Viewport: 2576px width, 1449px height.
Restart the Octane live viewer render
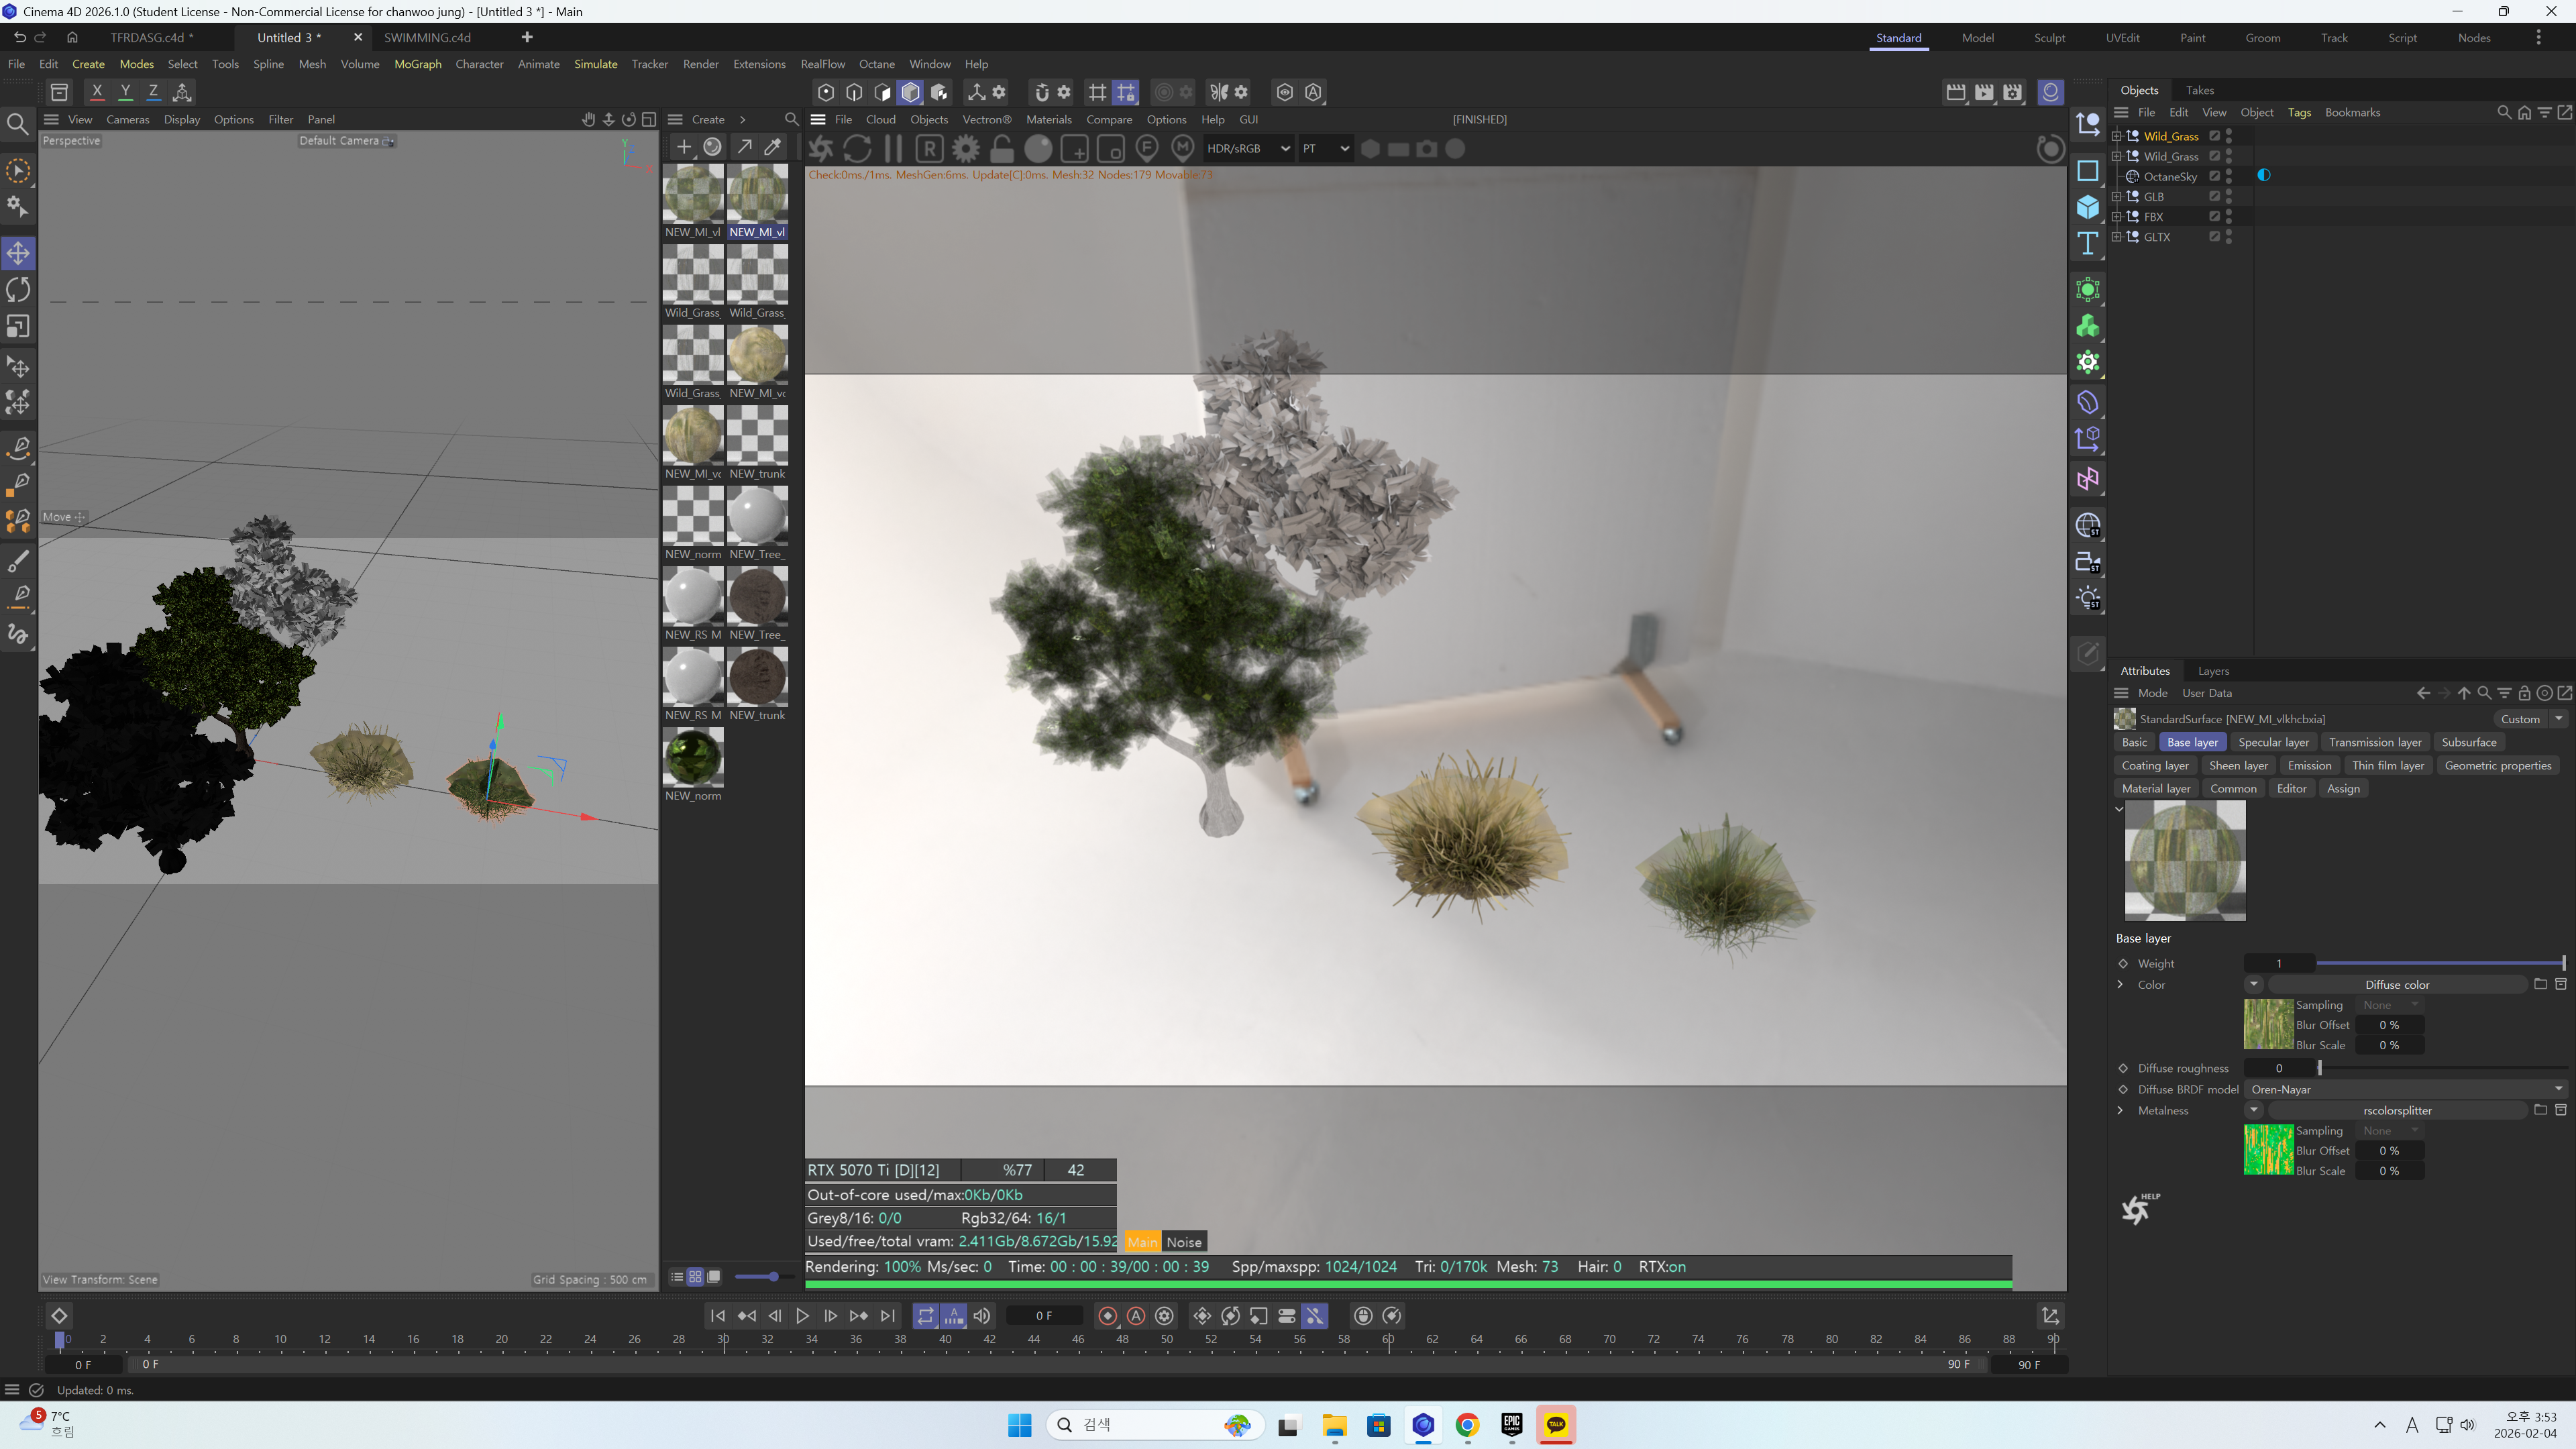857,148
